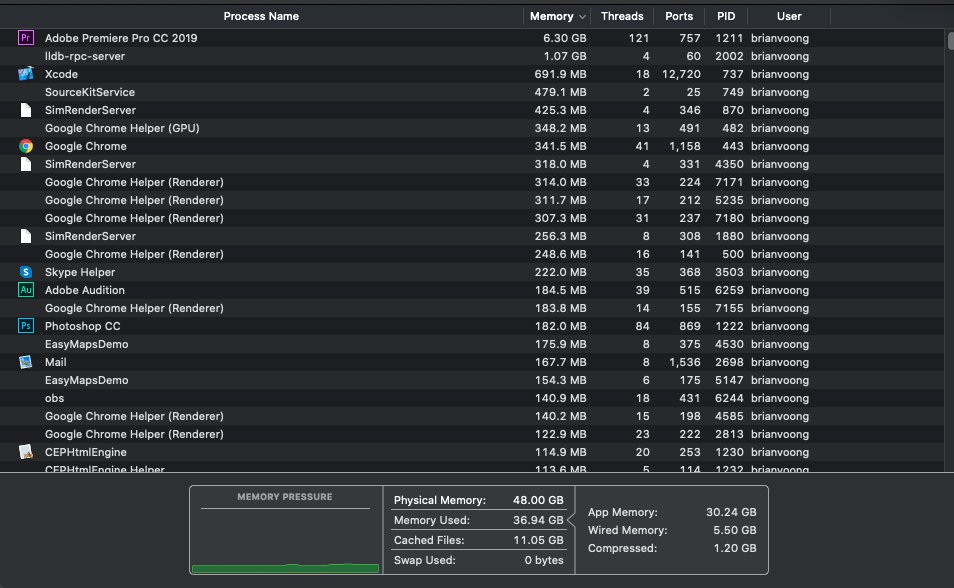The width and height of the screenshot is (954, 588).
Task: Select the lldb-rpc-server process row
Action: [x=472, y=56]
